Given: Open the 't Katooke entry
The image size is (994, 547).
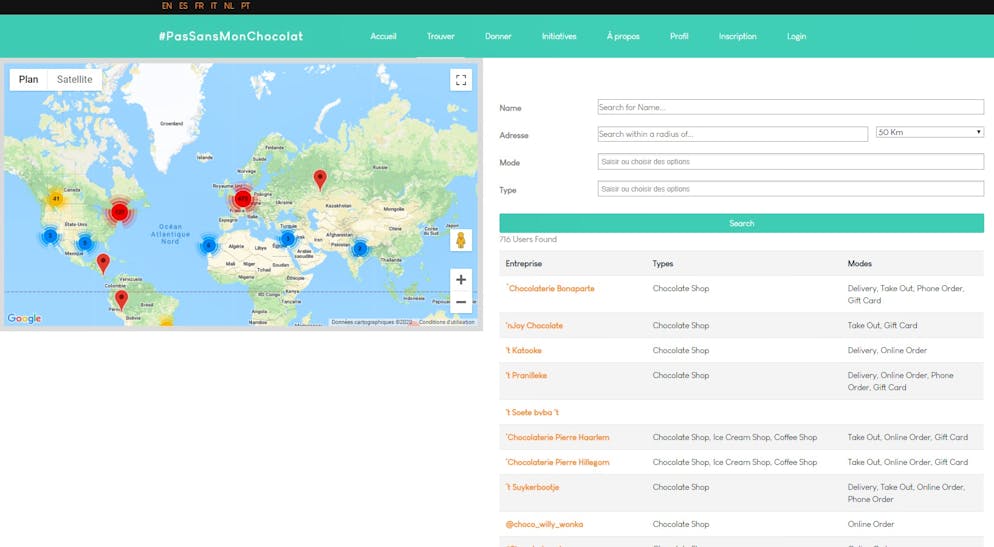Looking at the screenshot, I should [524, 350].
